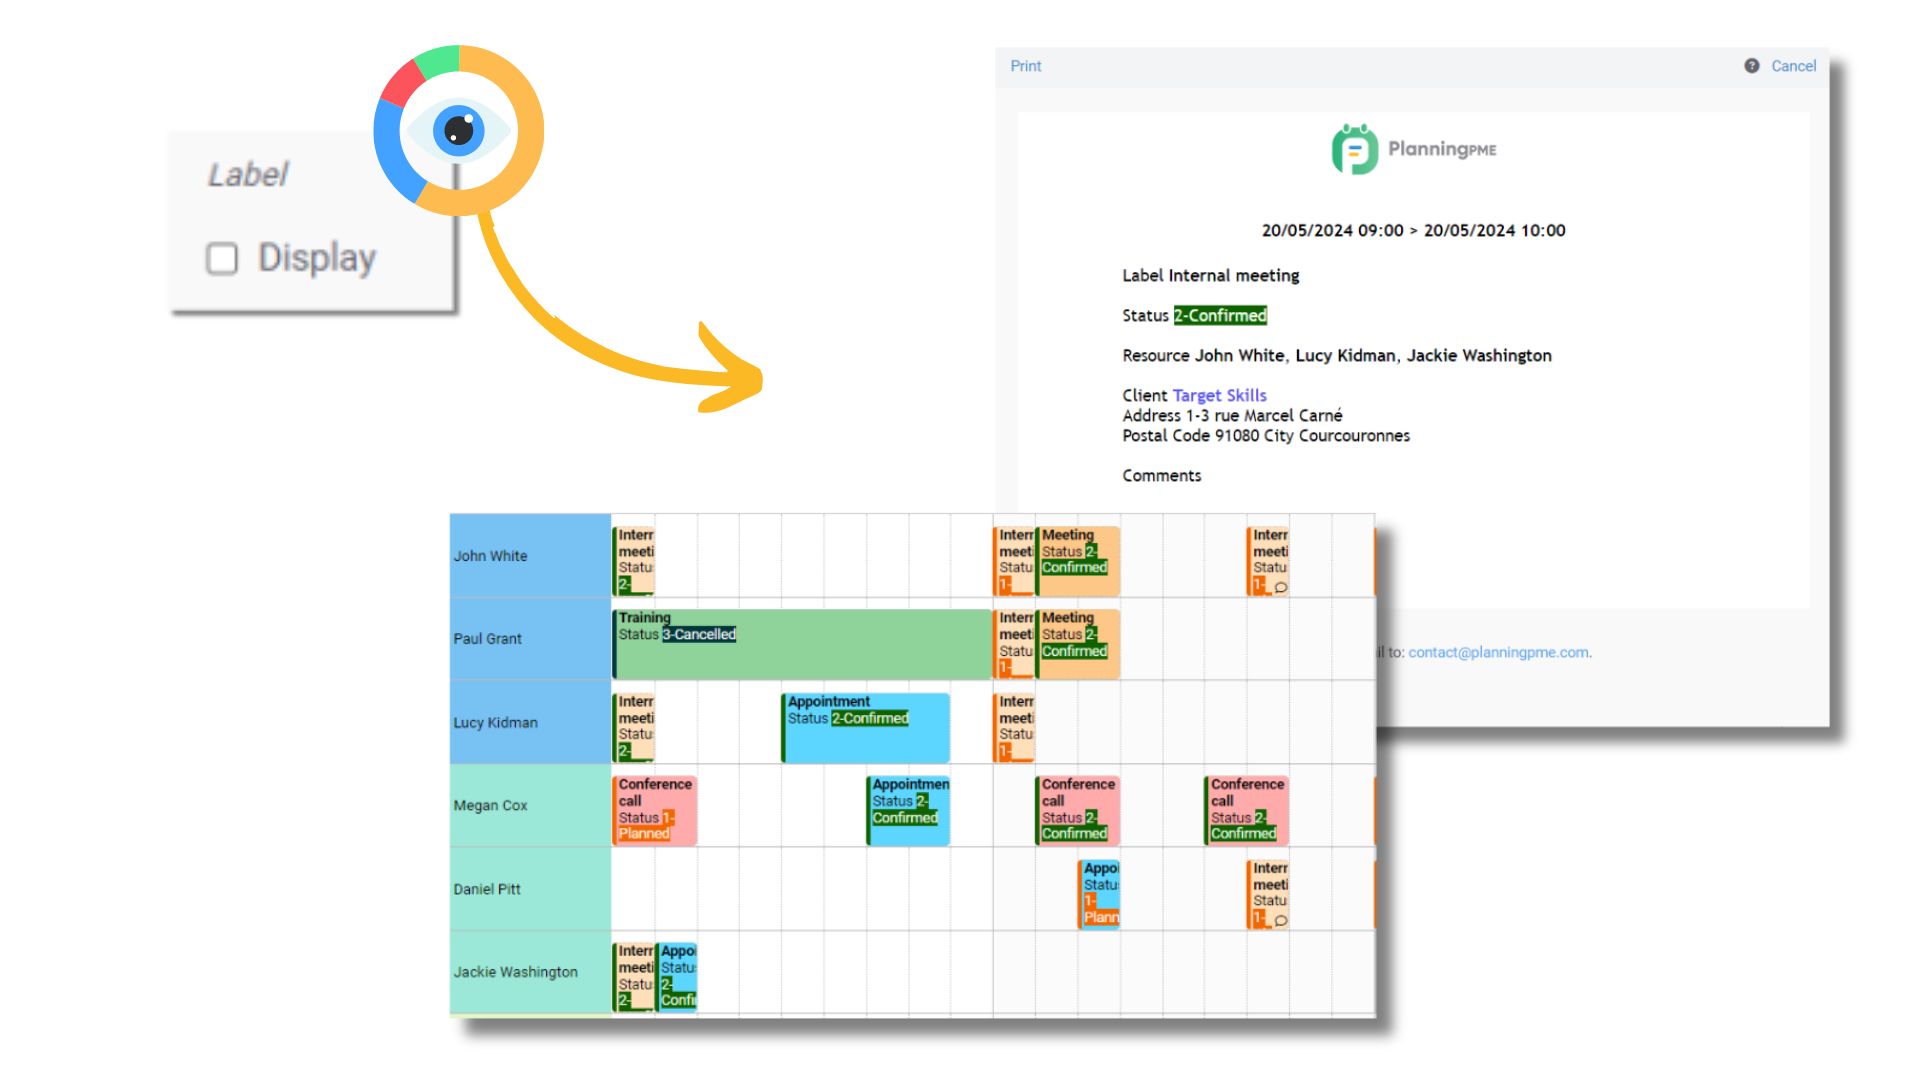Select John White's confirmed Meeting event
This screenshot has height=1080, width=1920.
coord(1078,560)
